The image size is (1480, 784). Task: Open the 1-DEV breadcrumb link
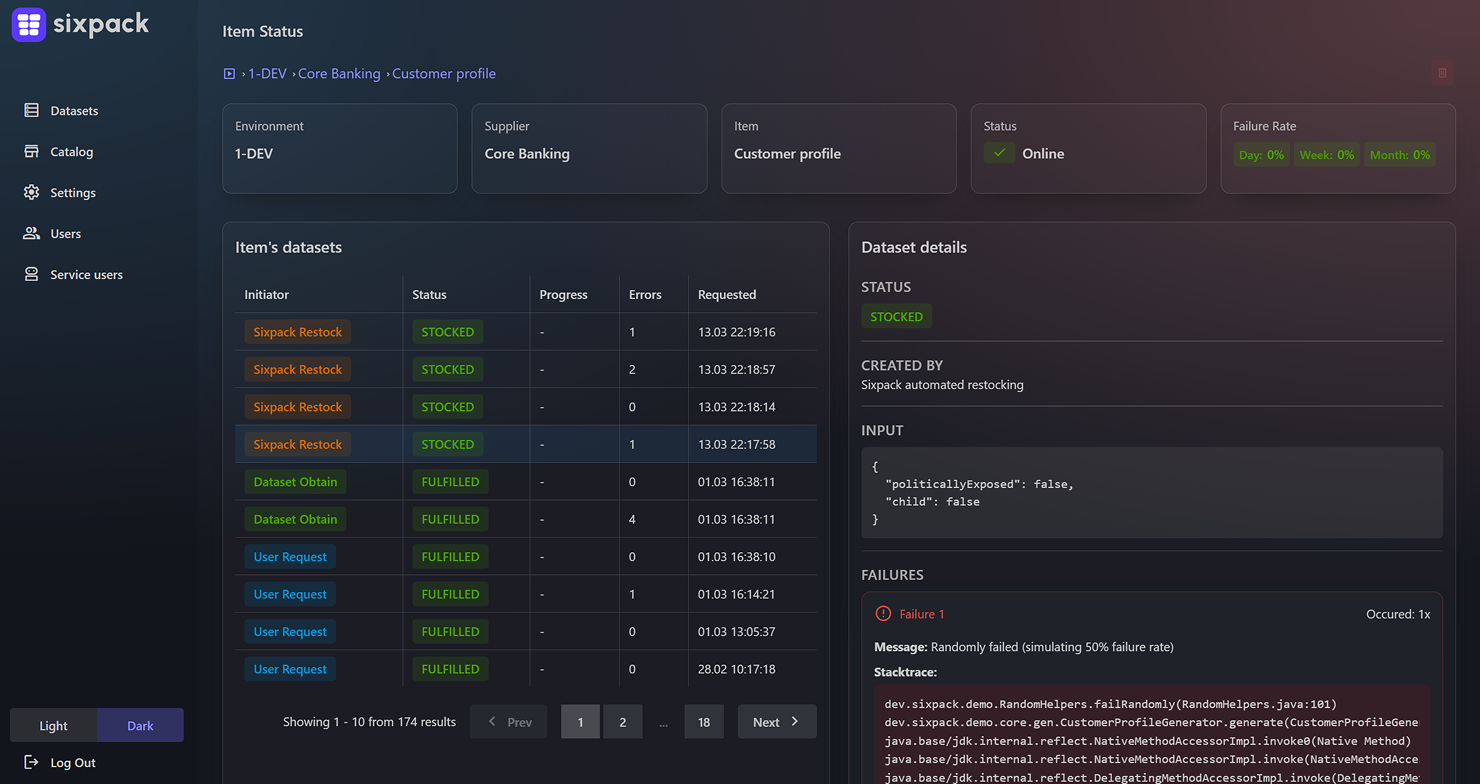click(267, 74)
